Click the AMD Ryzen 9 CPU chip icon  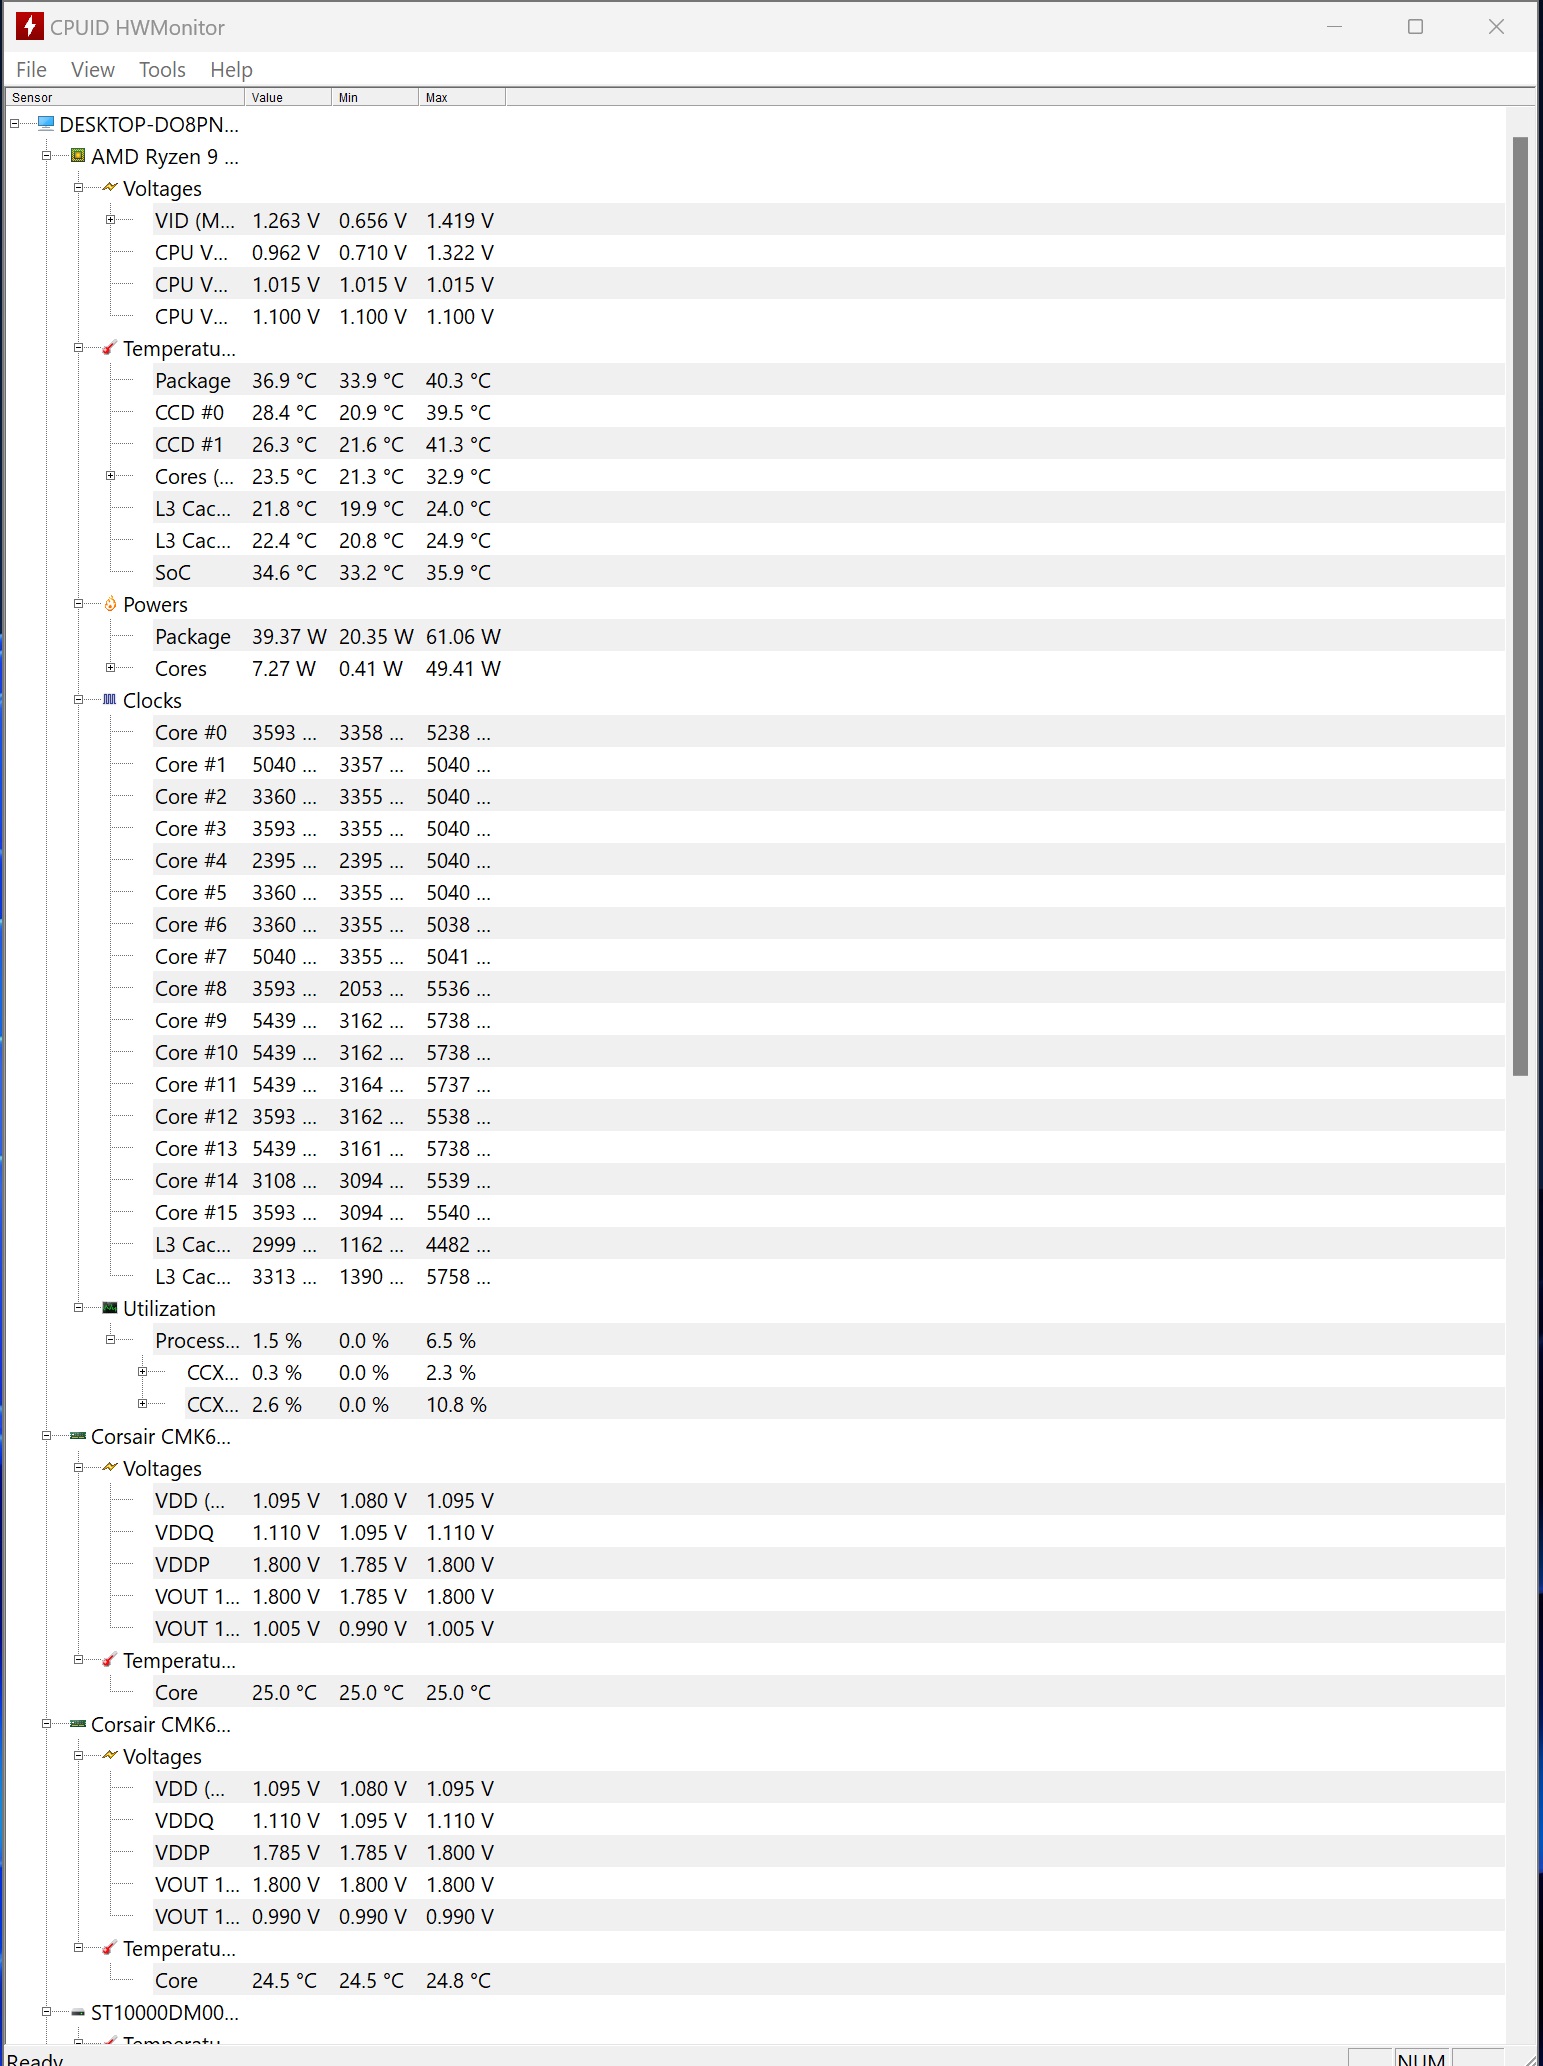[x=78, y=156]
